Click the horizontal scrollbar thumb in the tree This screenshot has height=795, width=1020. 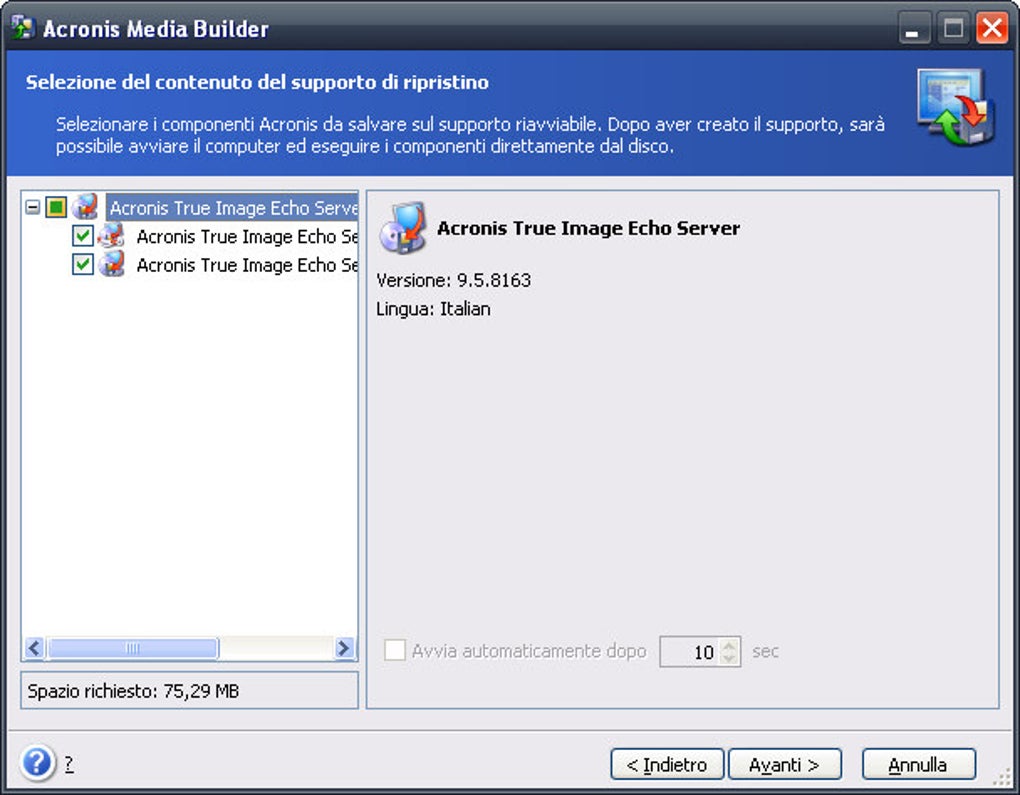point(133,648)
